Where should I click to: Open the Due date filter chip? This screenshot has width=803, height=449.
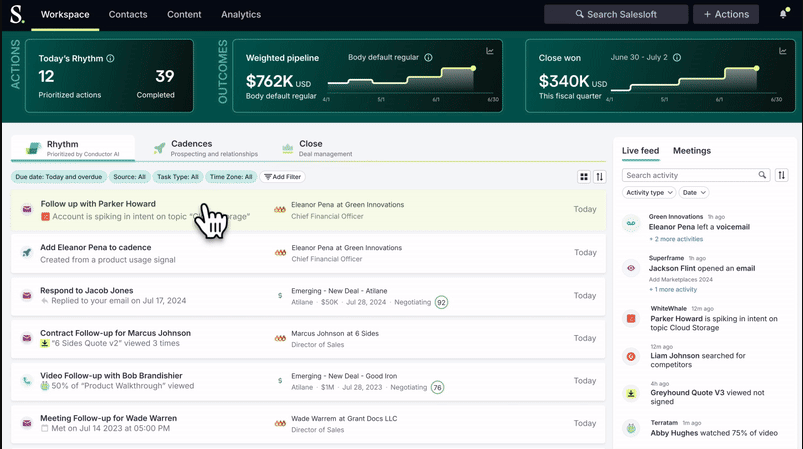tap(58, 177)
